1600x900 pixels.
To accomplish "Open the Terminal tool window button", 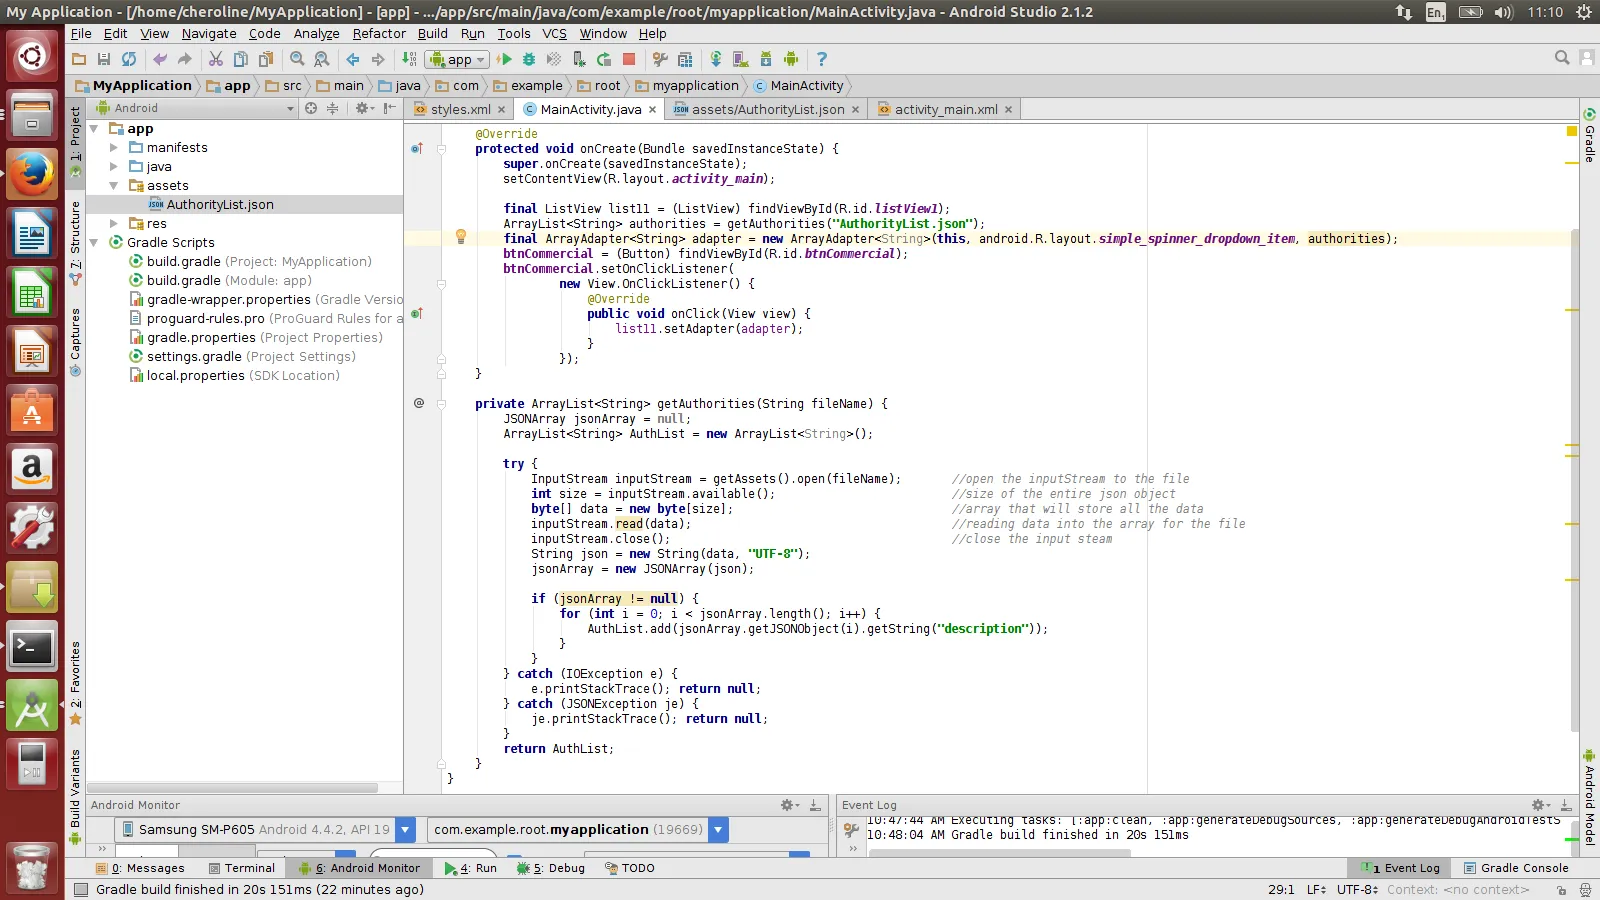I will (241, 868).
